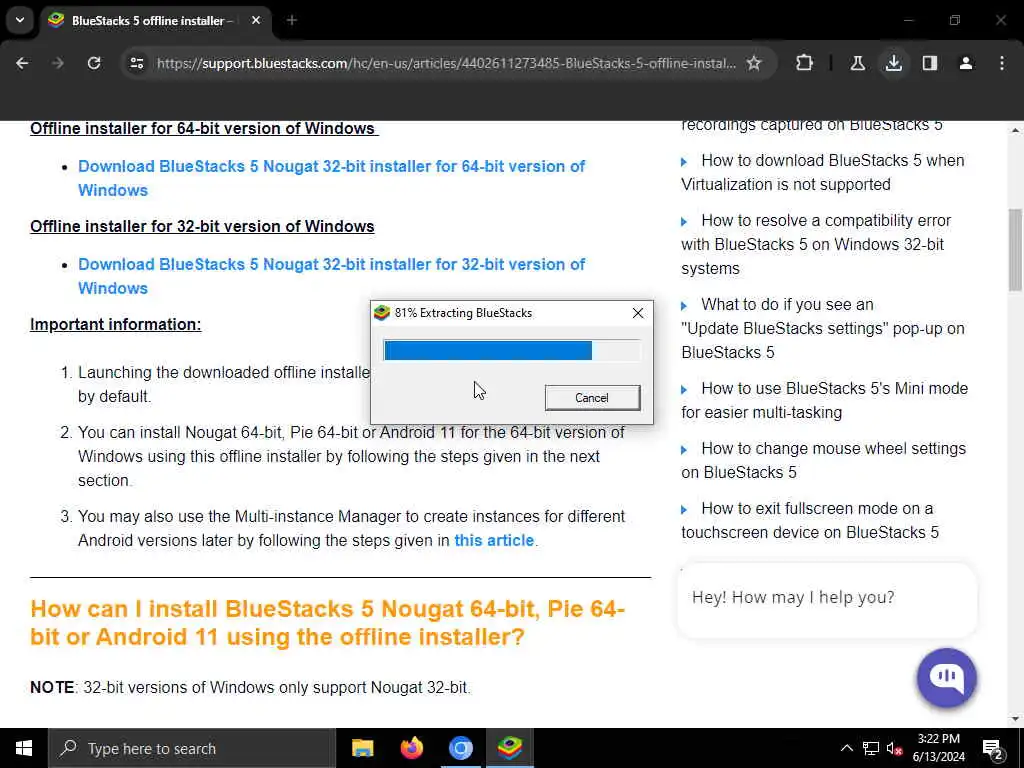Close the Extracting BlueStacks dialog
This screenshot has width=1024, height=768.
[638, 313]
